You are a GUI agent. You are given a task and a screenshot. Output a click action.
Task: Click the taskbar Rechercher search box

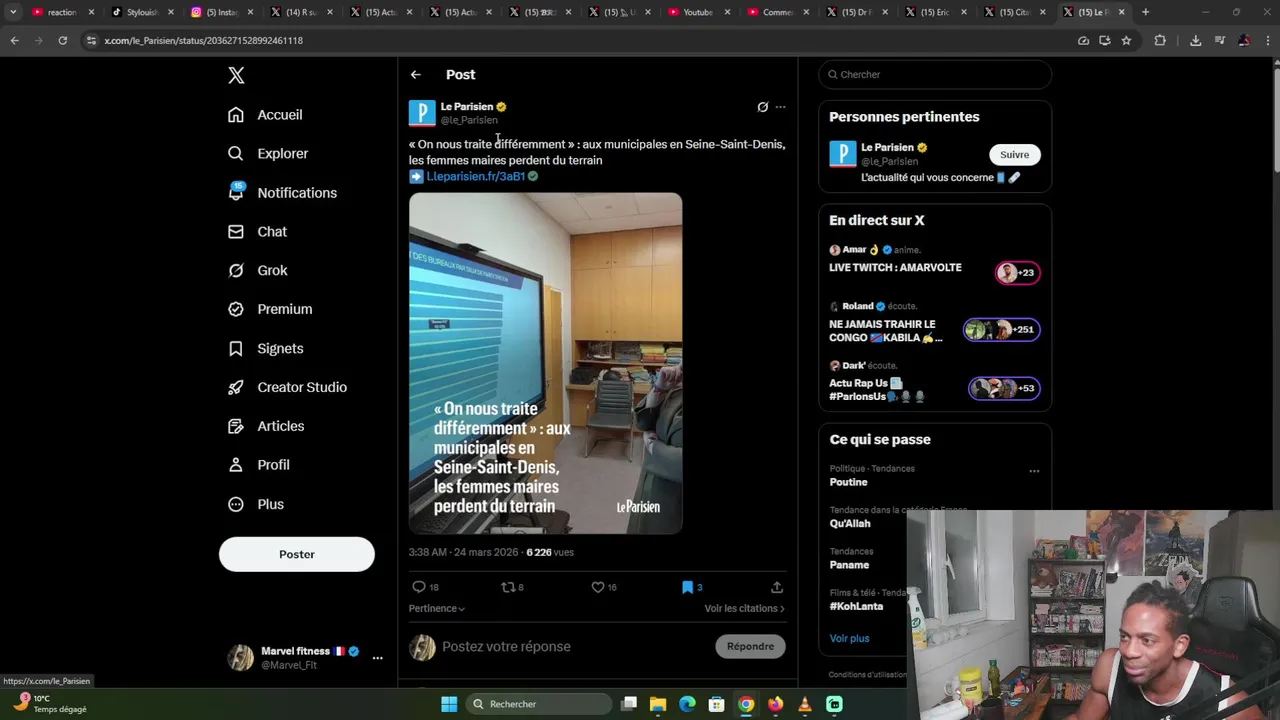tap(539, 705)
